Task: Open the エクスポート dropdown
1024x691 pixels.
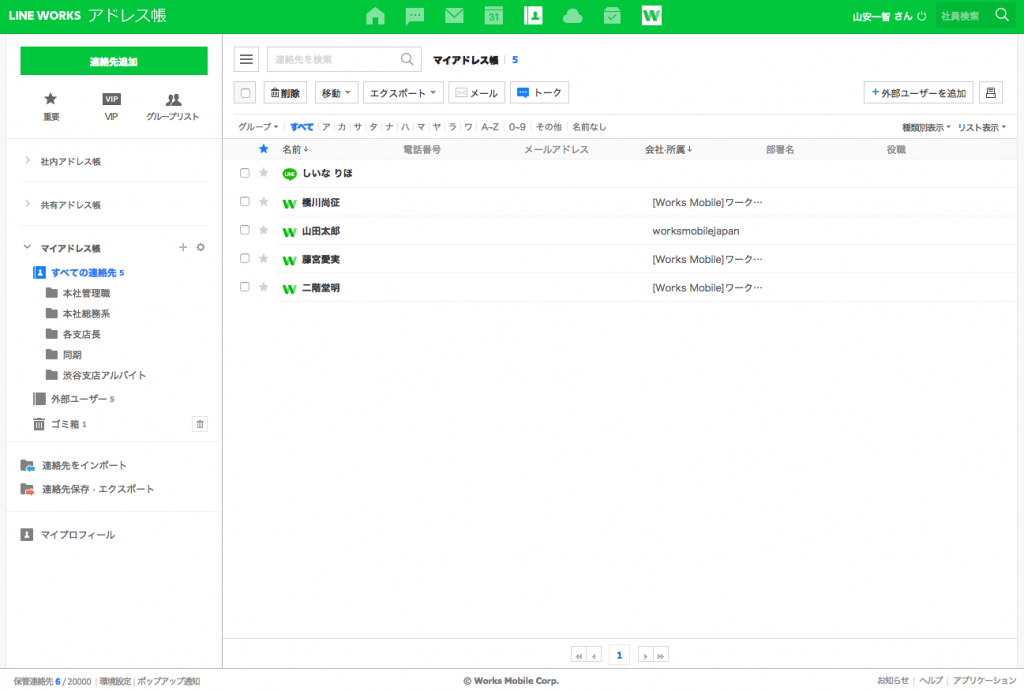Action: point(403,93)
